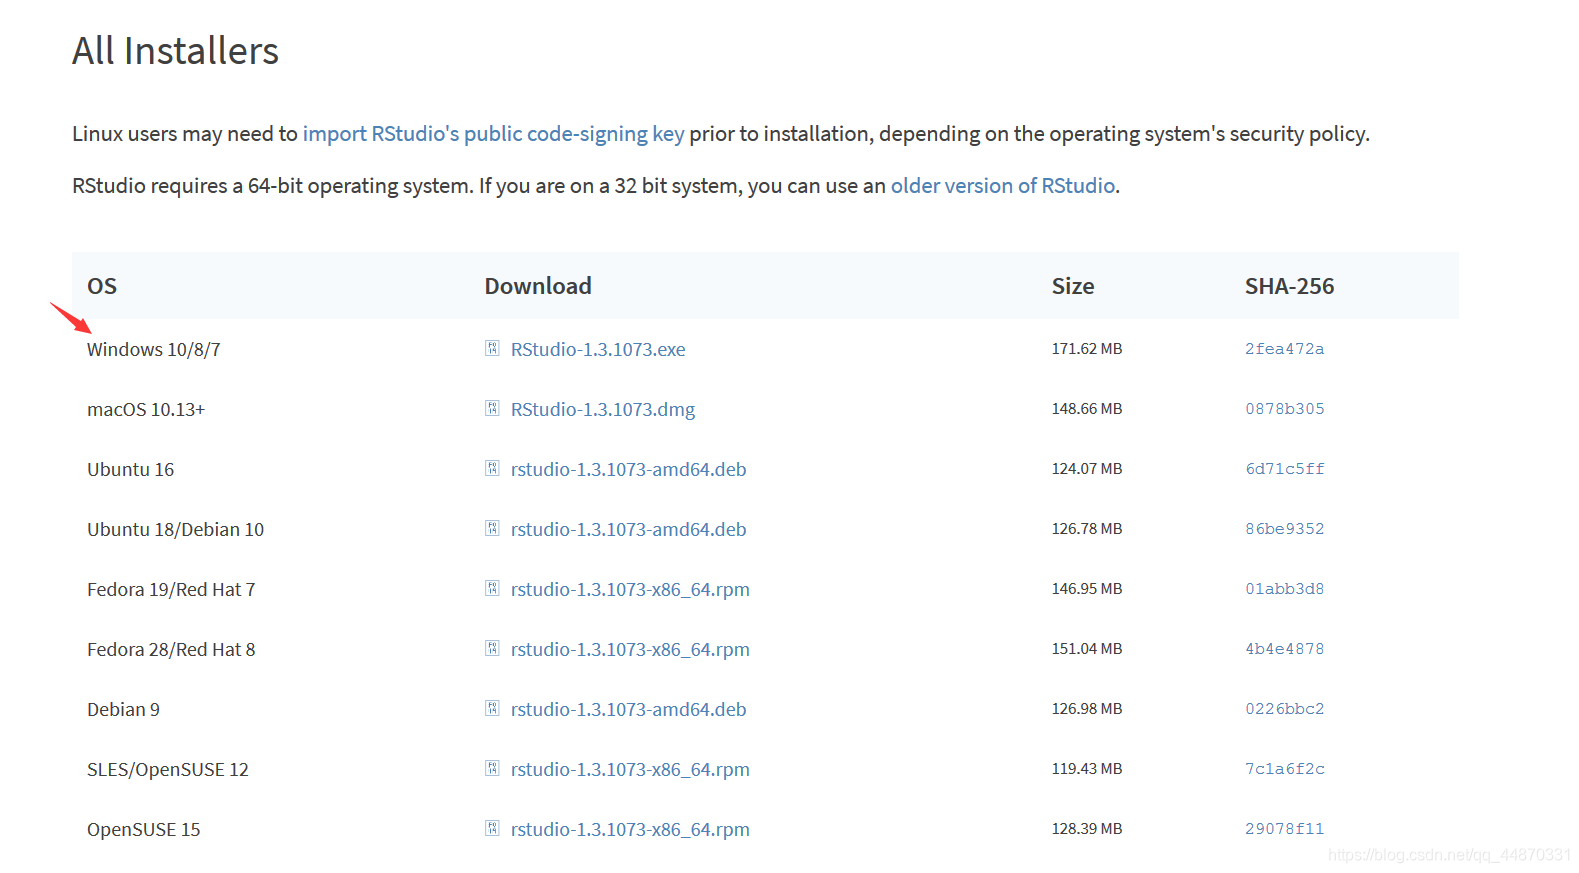Click the 119.43 MB size value

[1087, 769]
